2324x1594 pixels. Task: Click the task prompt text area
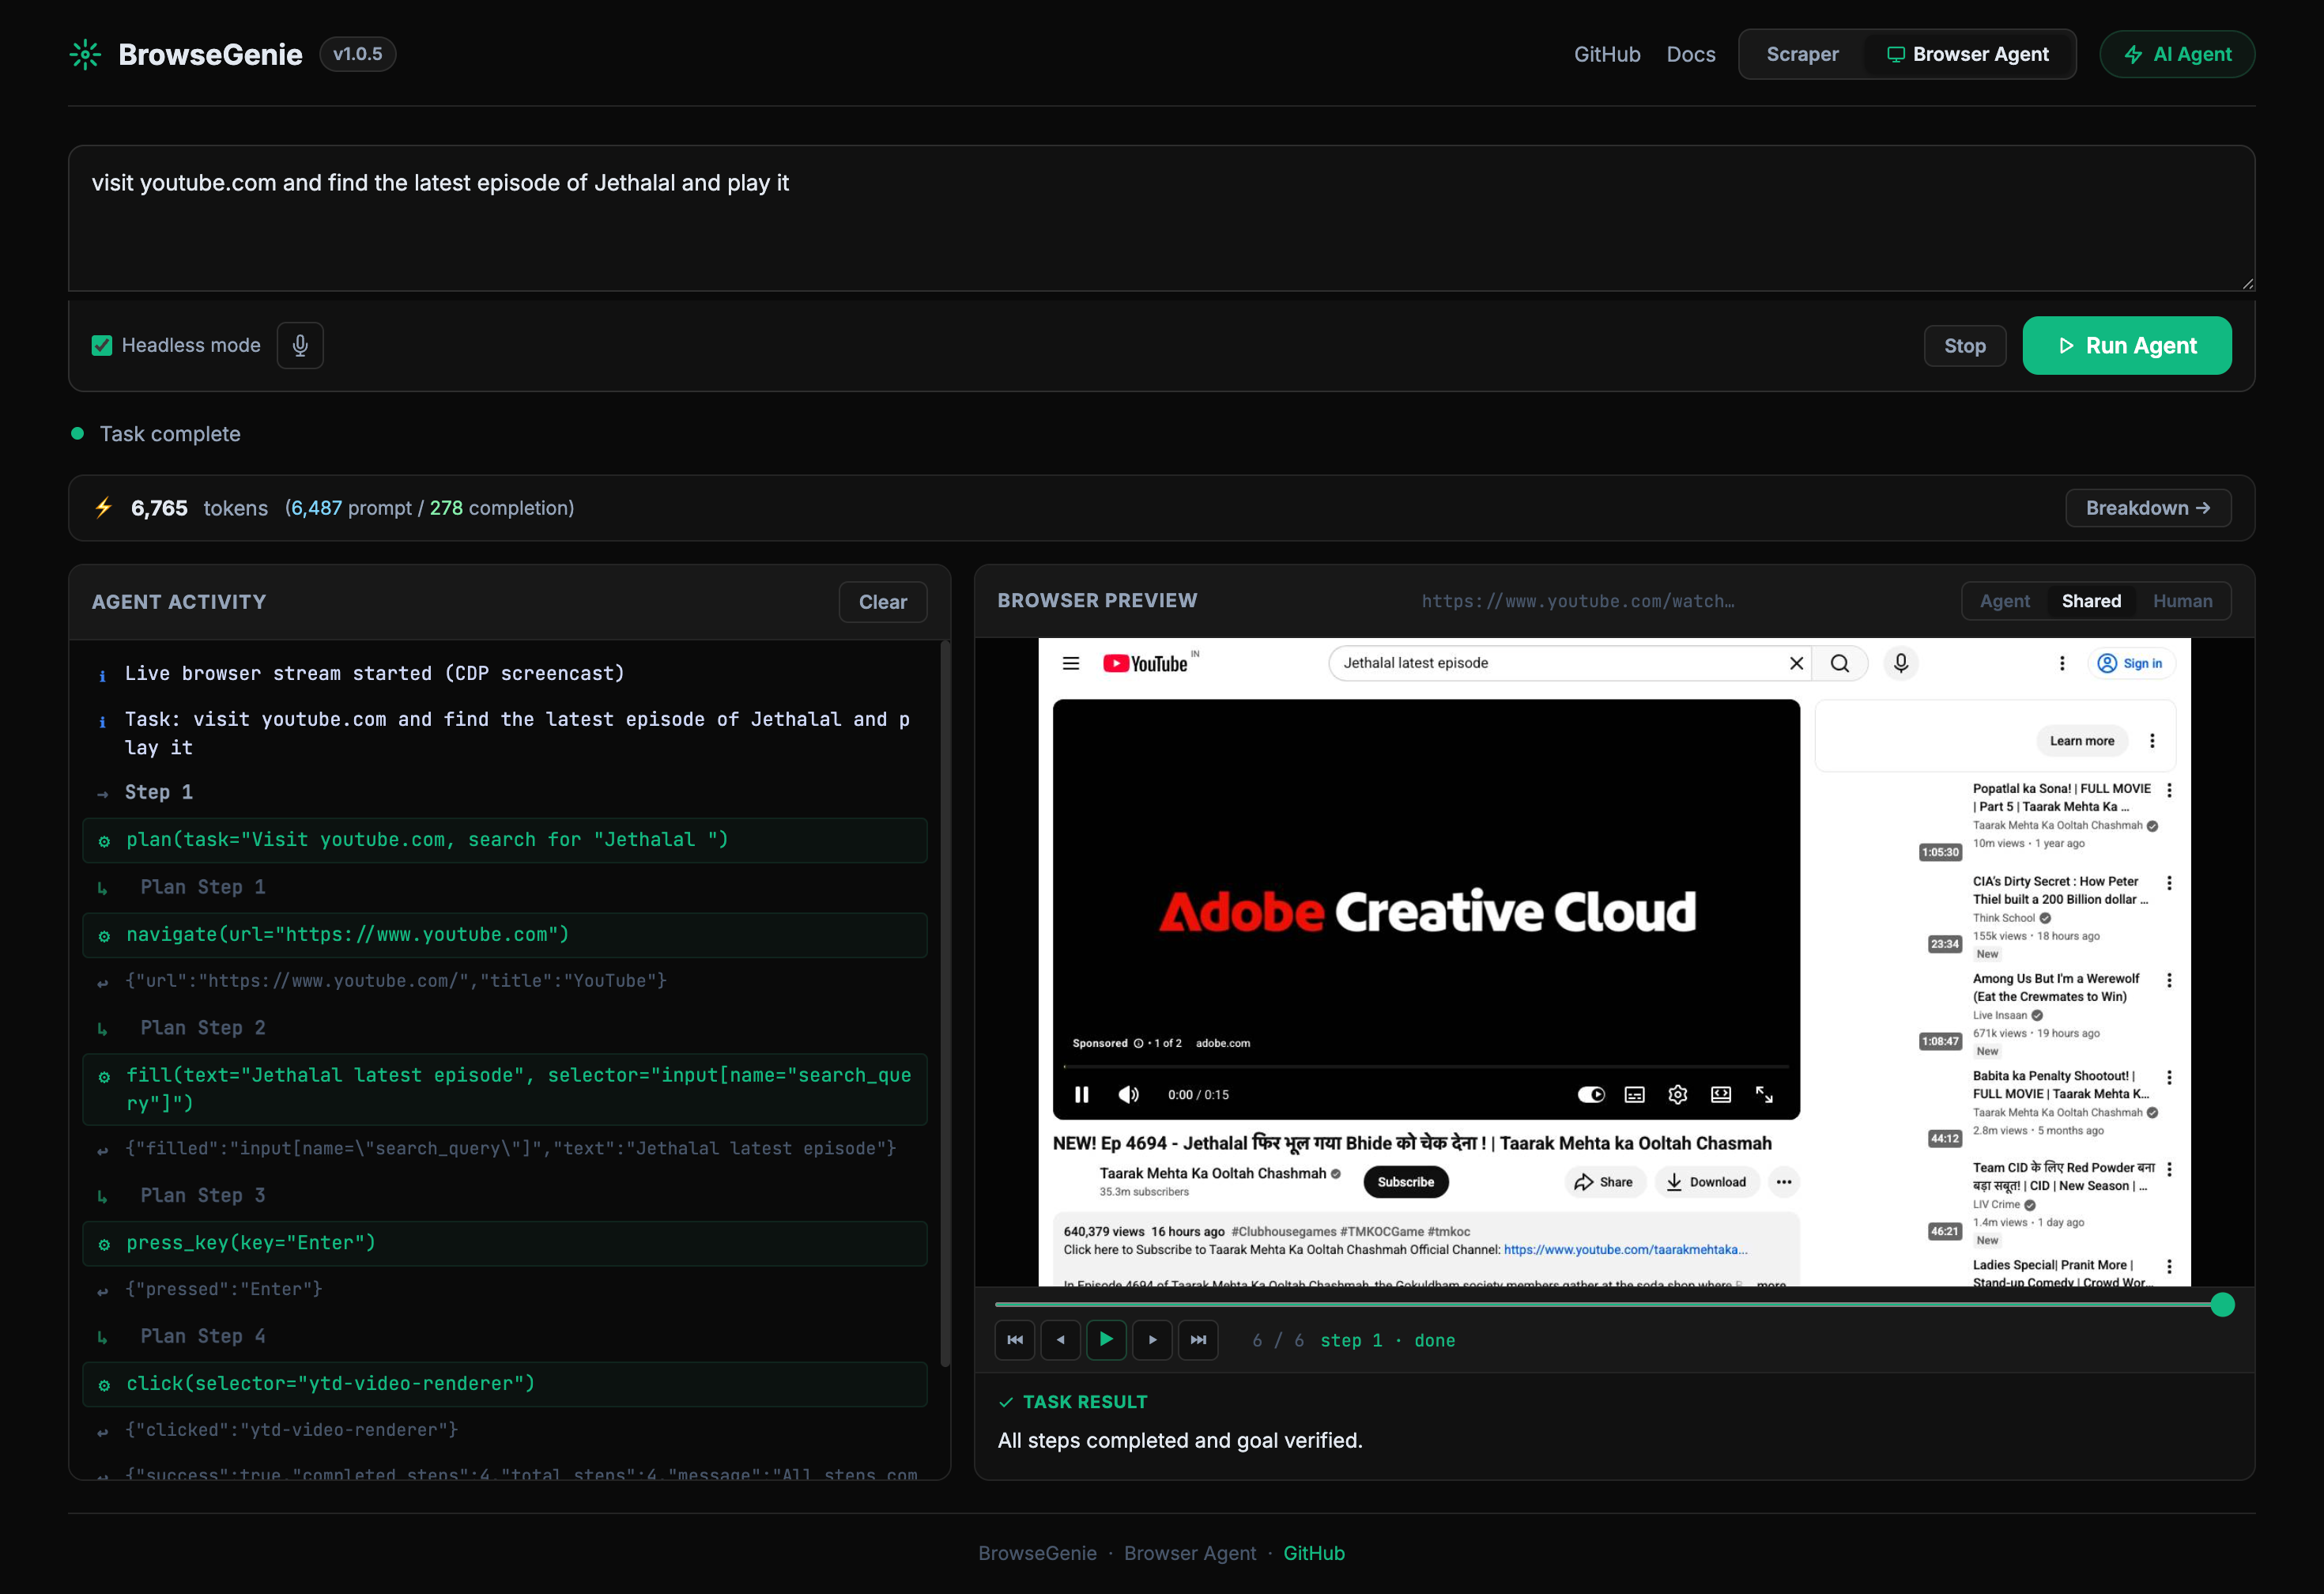[x=1161, y=218]
